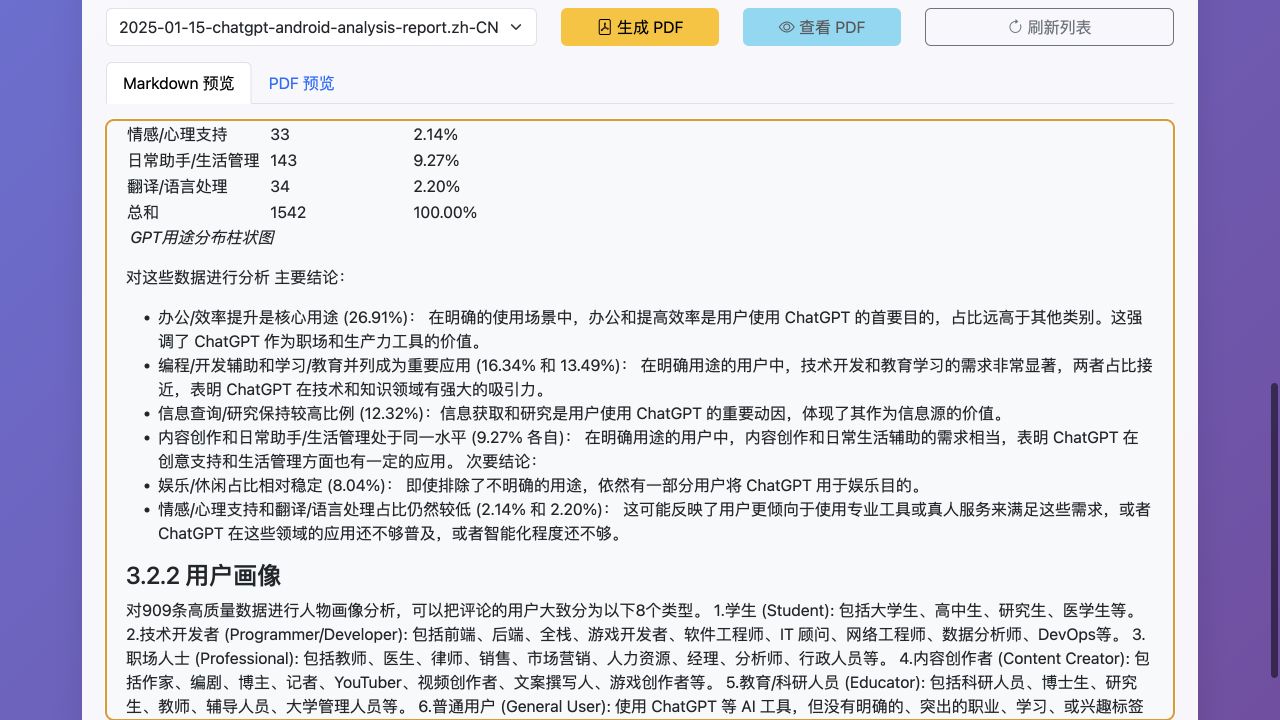Click the GPT用途分布柱状图 caption
This screenshot has height=720, width=1280.
(x=202, y=238)
